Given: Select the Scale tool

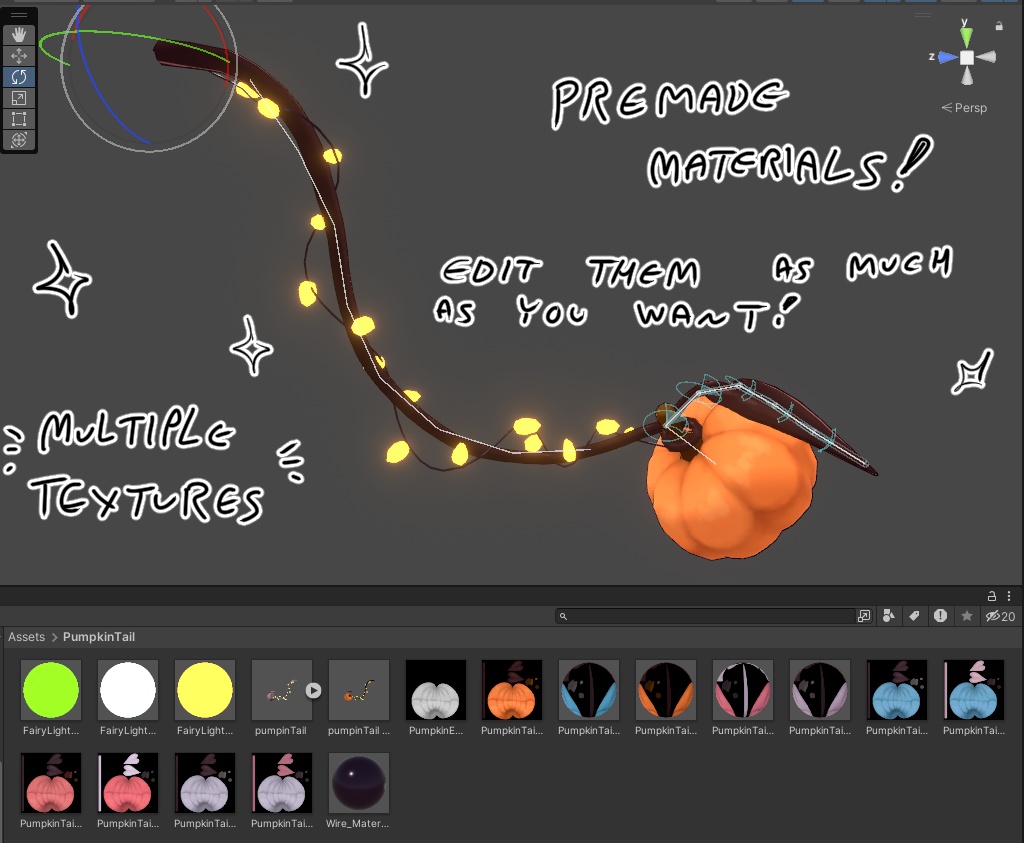Looking at the screenshot, I should [18, 97].
